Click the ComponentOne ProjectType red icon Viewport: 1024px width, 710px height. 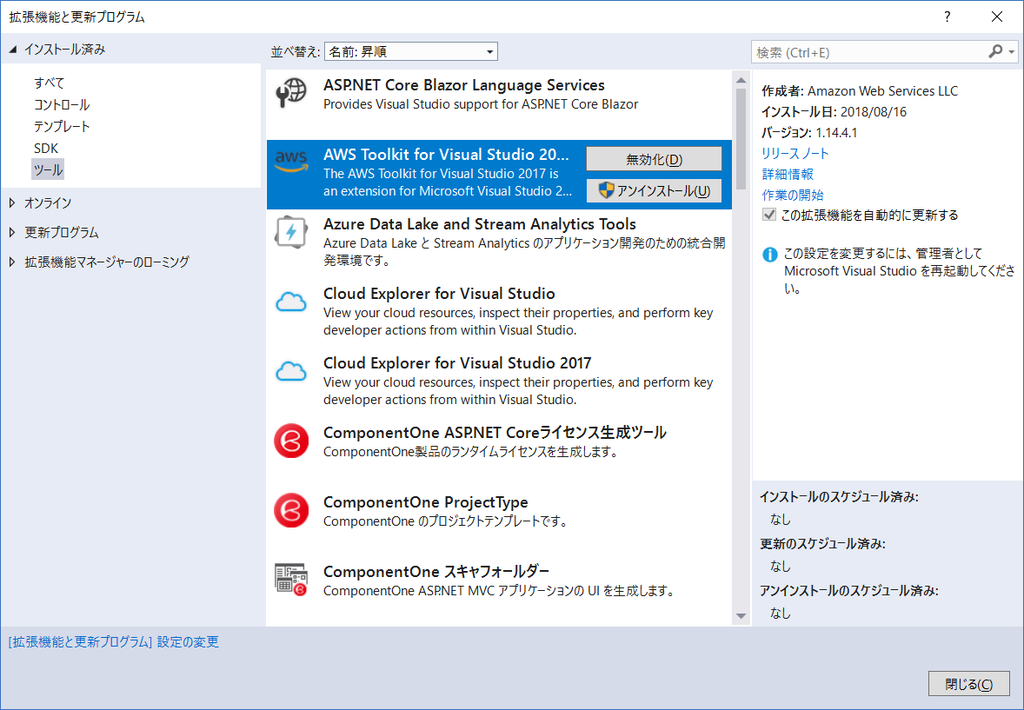tap(291, 510)
